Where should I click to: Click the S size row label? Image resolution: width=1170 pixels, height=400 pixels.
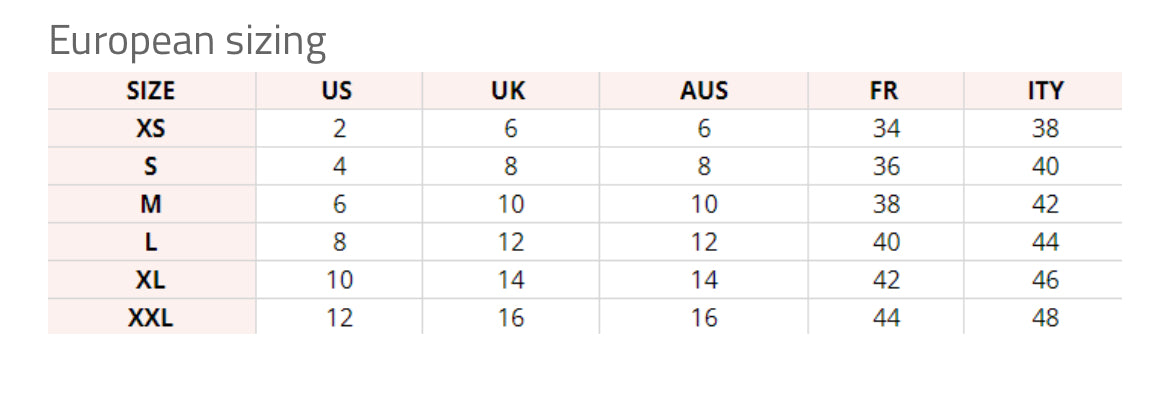point(151,167)
